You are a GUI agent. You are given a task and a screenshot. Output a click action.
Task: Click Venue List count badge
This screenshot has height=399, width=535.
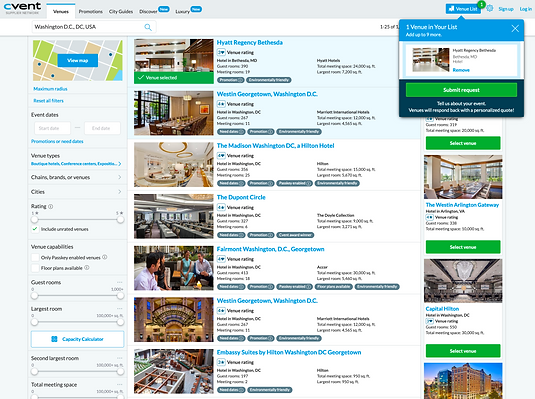coord(481,4)
